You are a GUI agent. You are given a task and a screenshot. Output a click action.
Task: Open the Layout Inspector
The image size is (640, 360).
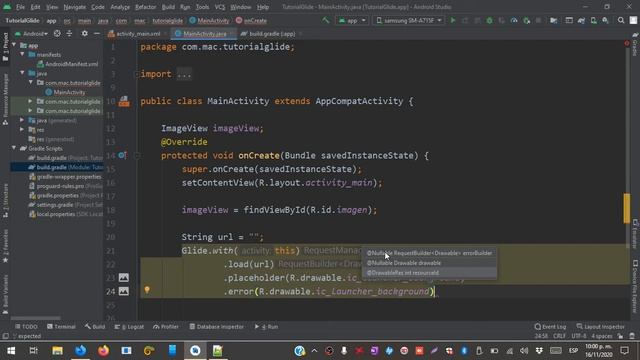coord(600,327)
